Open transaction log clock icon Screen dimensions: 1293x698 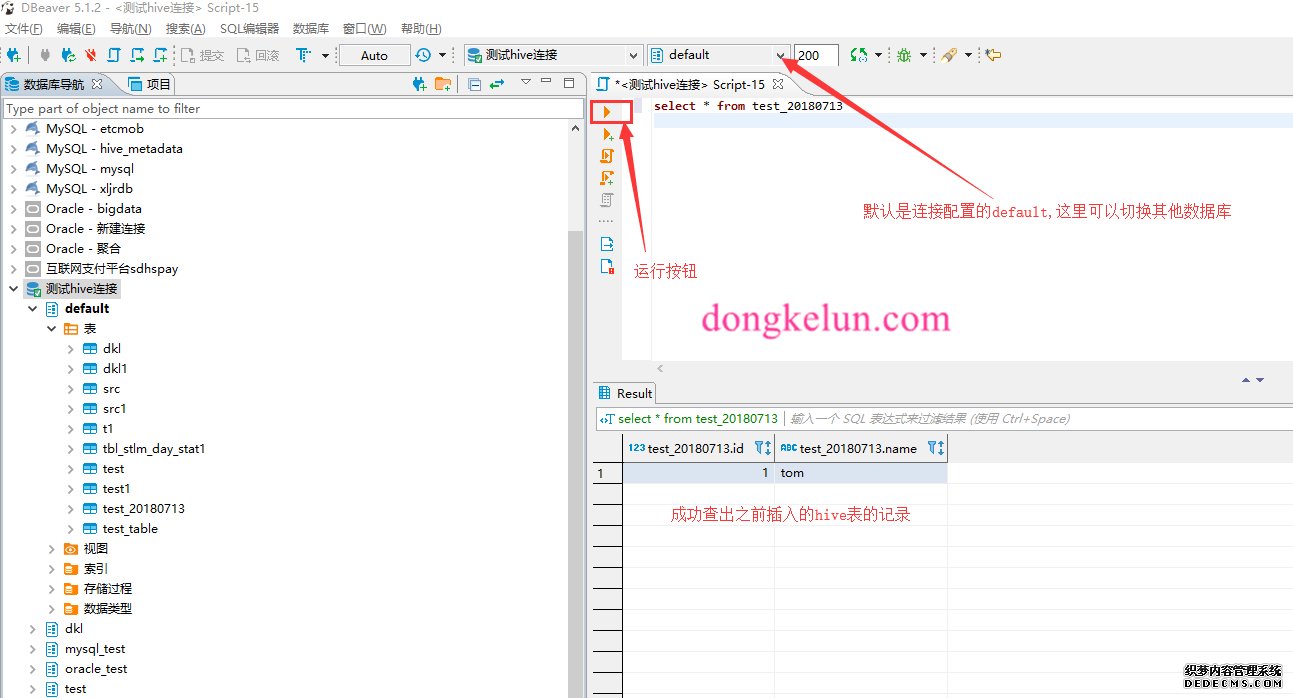point(424,55)
